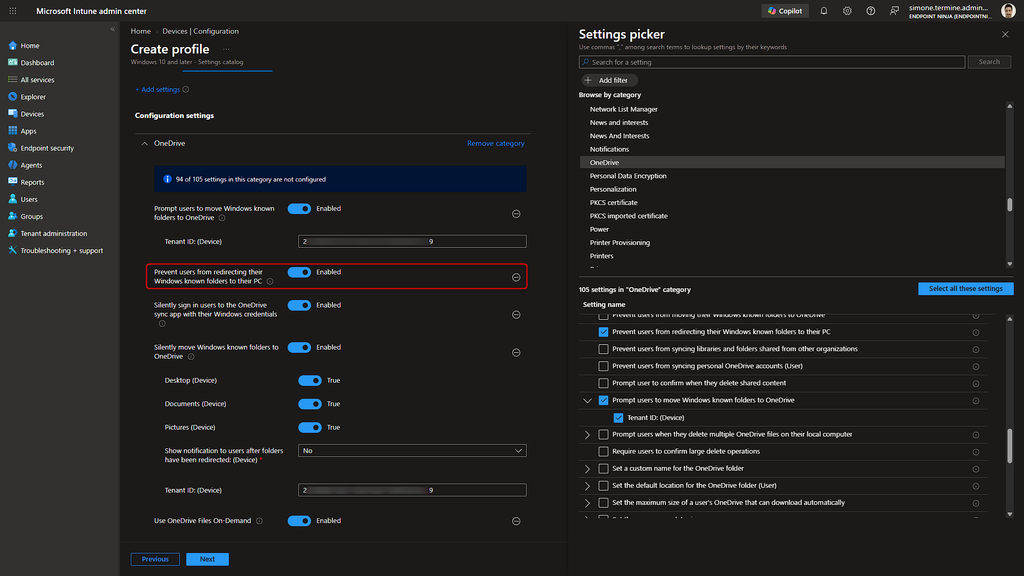Click the Devices | Configuration breadcrumb

(200, 31)
